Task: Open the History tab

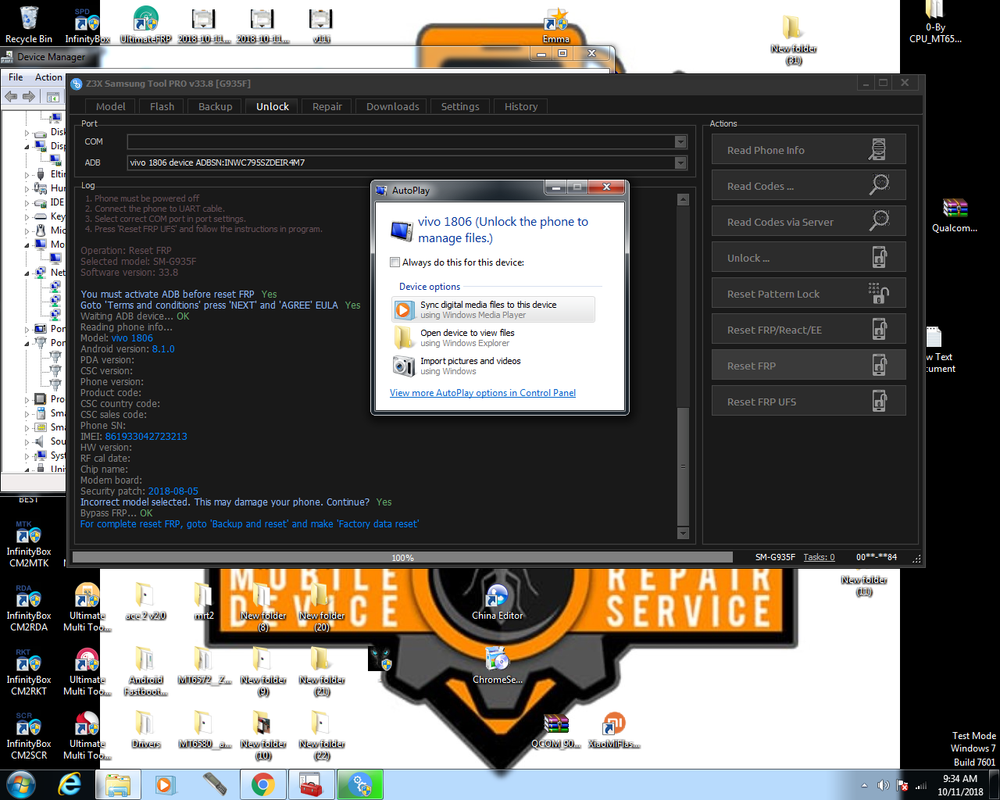Action: tap(521, 107)
